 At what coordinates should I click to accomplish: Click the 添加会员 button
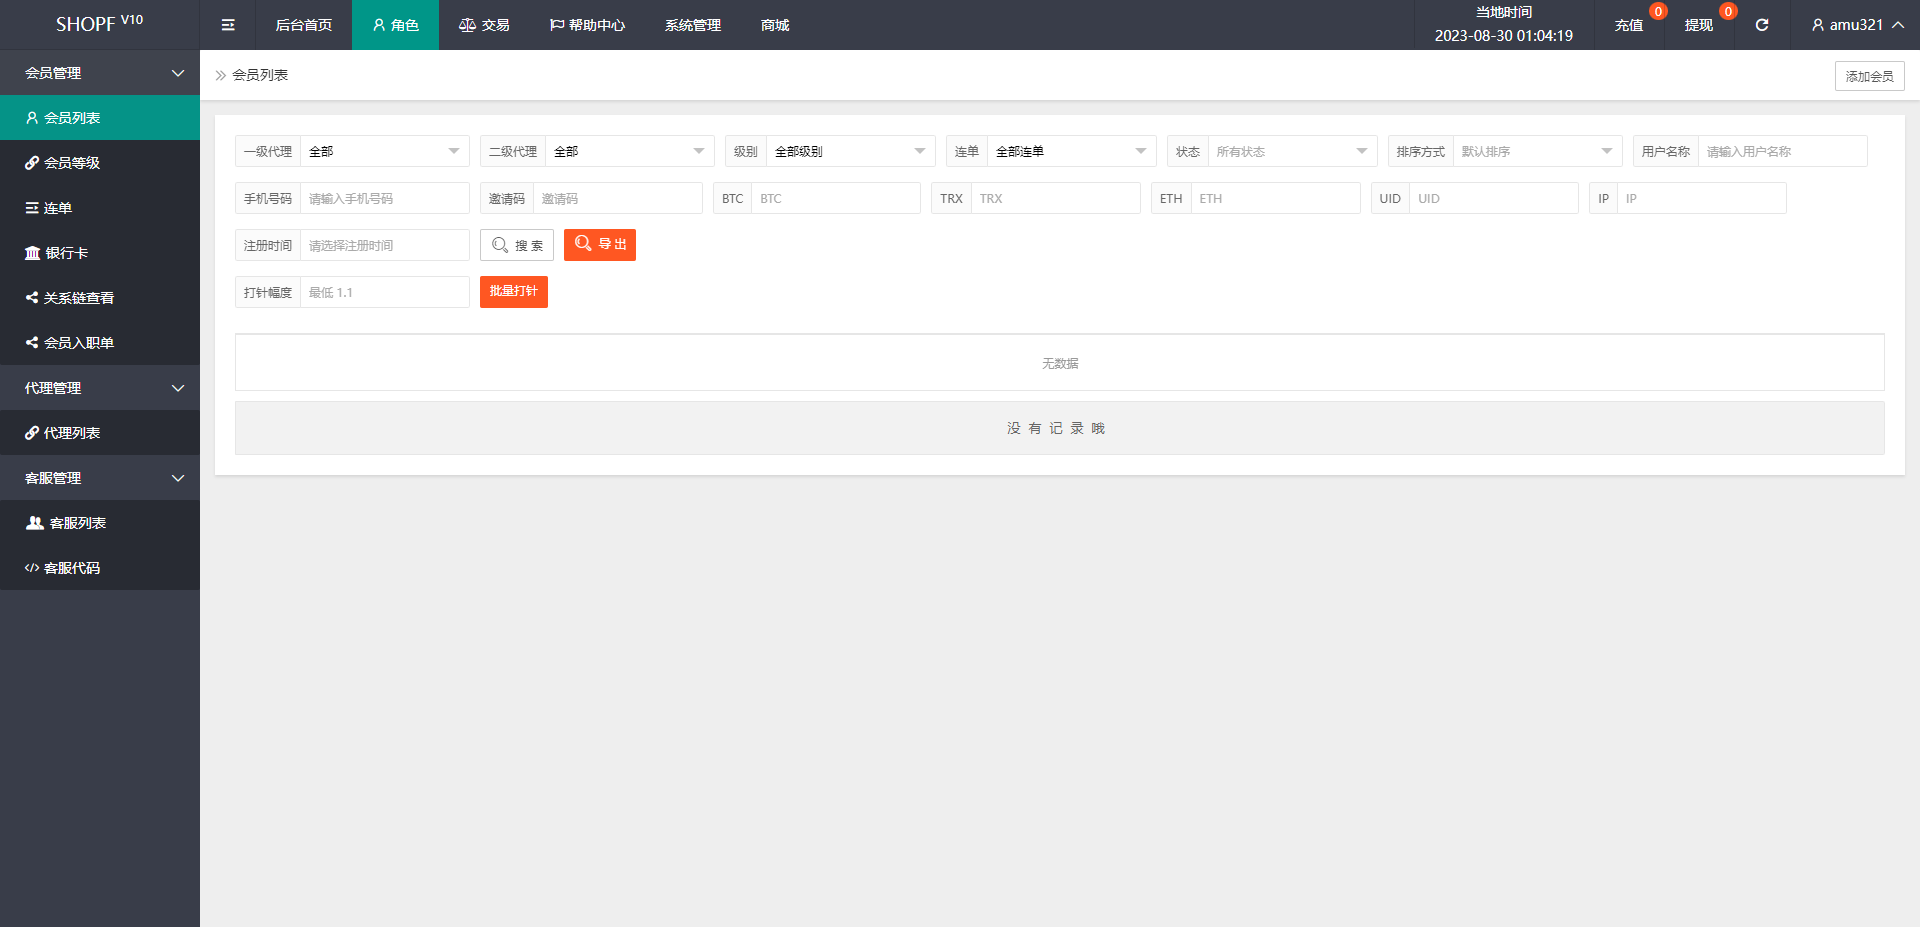[1868, 76]
